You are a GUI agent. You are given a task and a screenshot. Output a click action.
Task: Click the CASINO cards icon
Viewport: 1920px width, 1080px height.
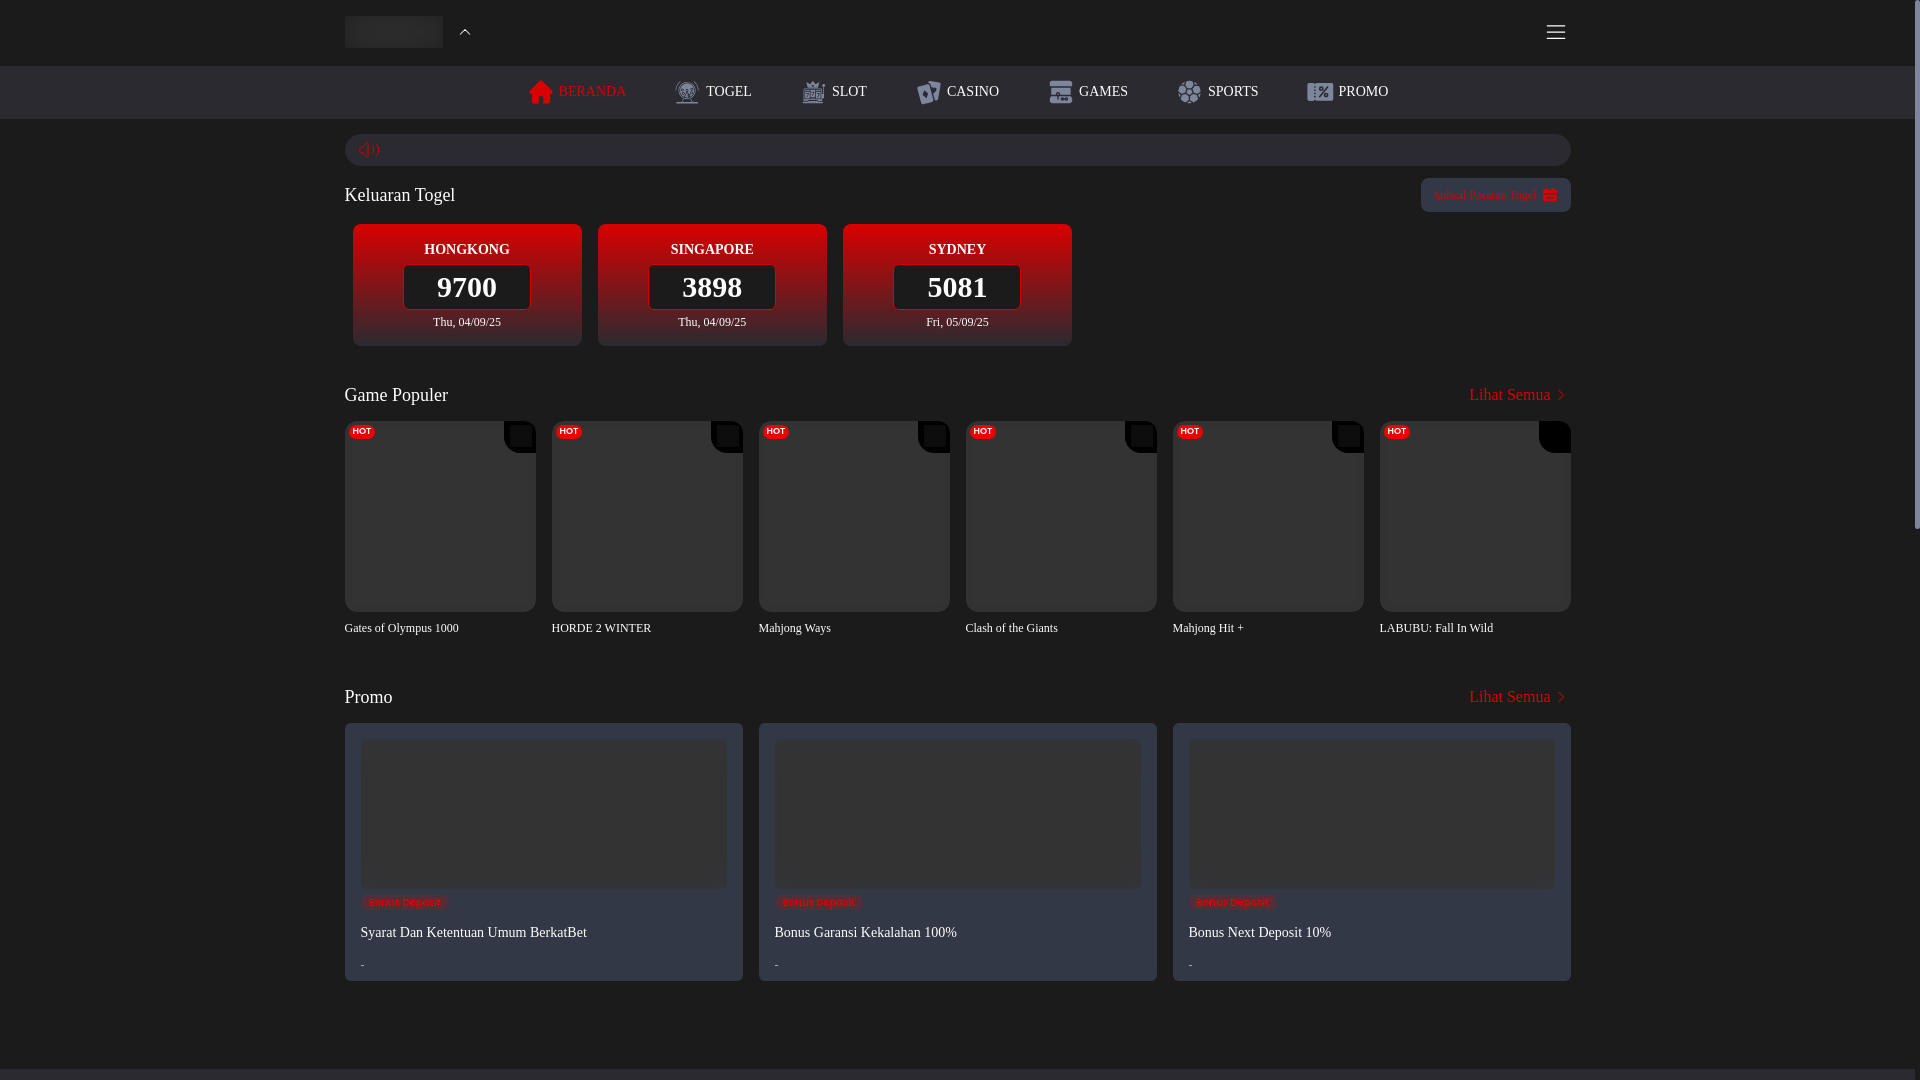point(928,92)
